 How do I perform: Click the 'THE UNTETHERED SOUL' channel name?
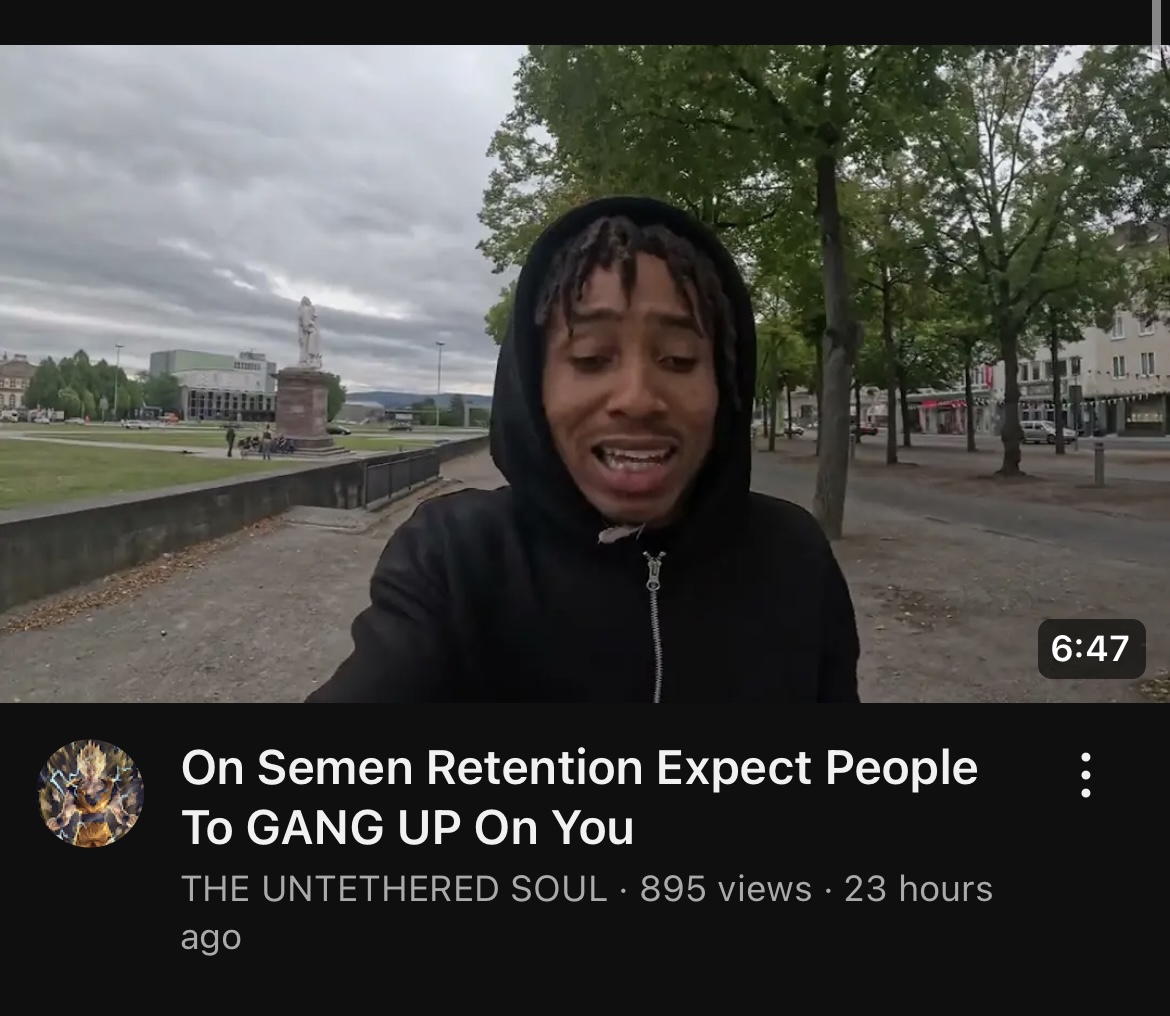(x=394, y=888)
